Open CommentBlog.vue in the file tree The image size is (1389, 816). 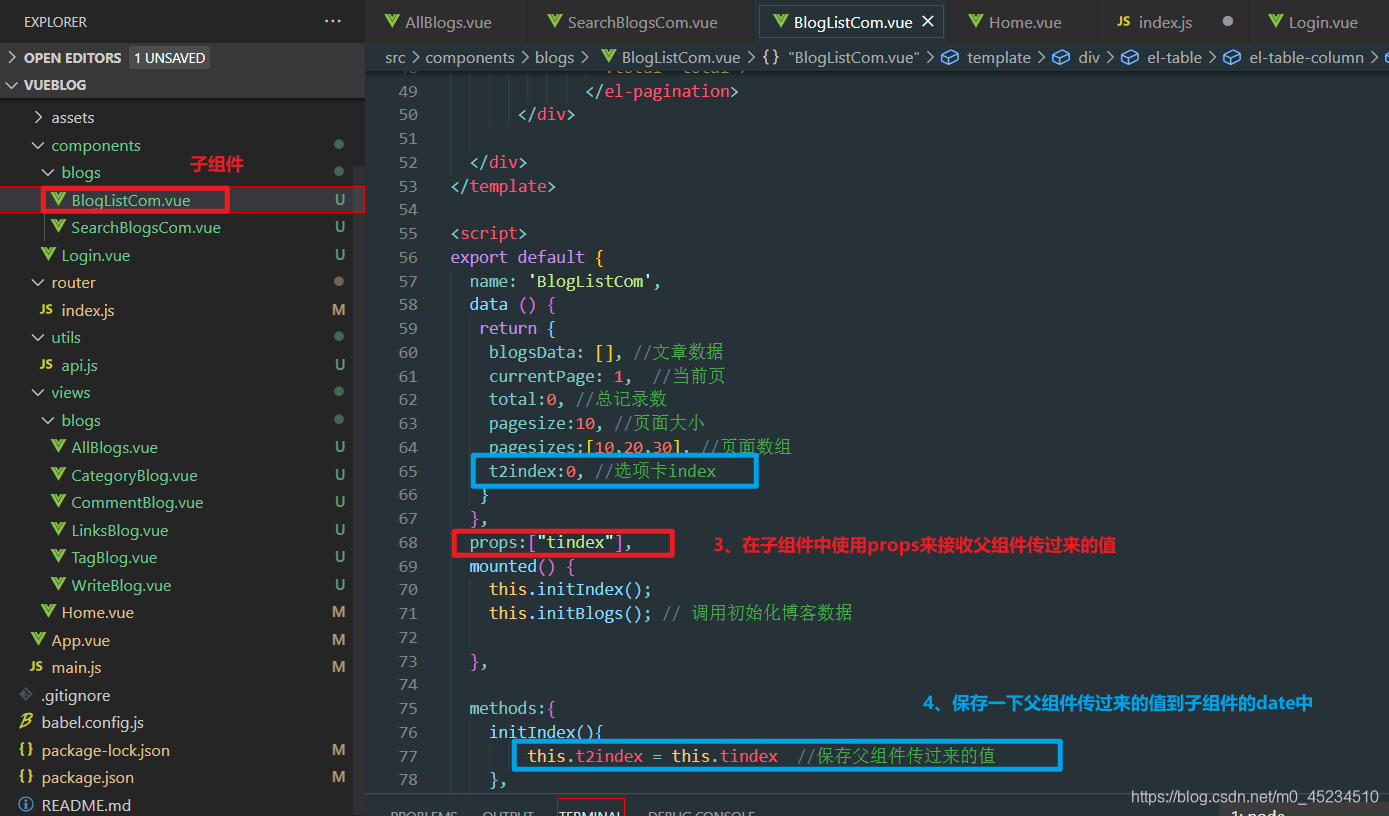click(137, 502)
